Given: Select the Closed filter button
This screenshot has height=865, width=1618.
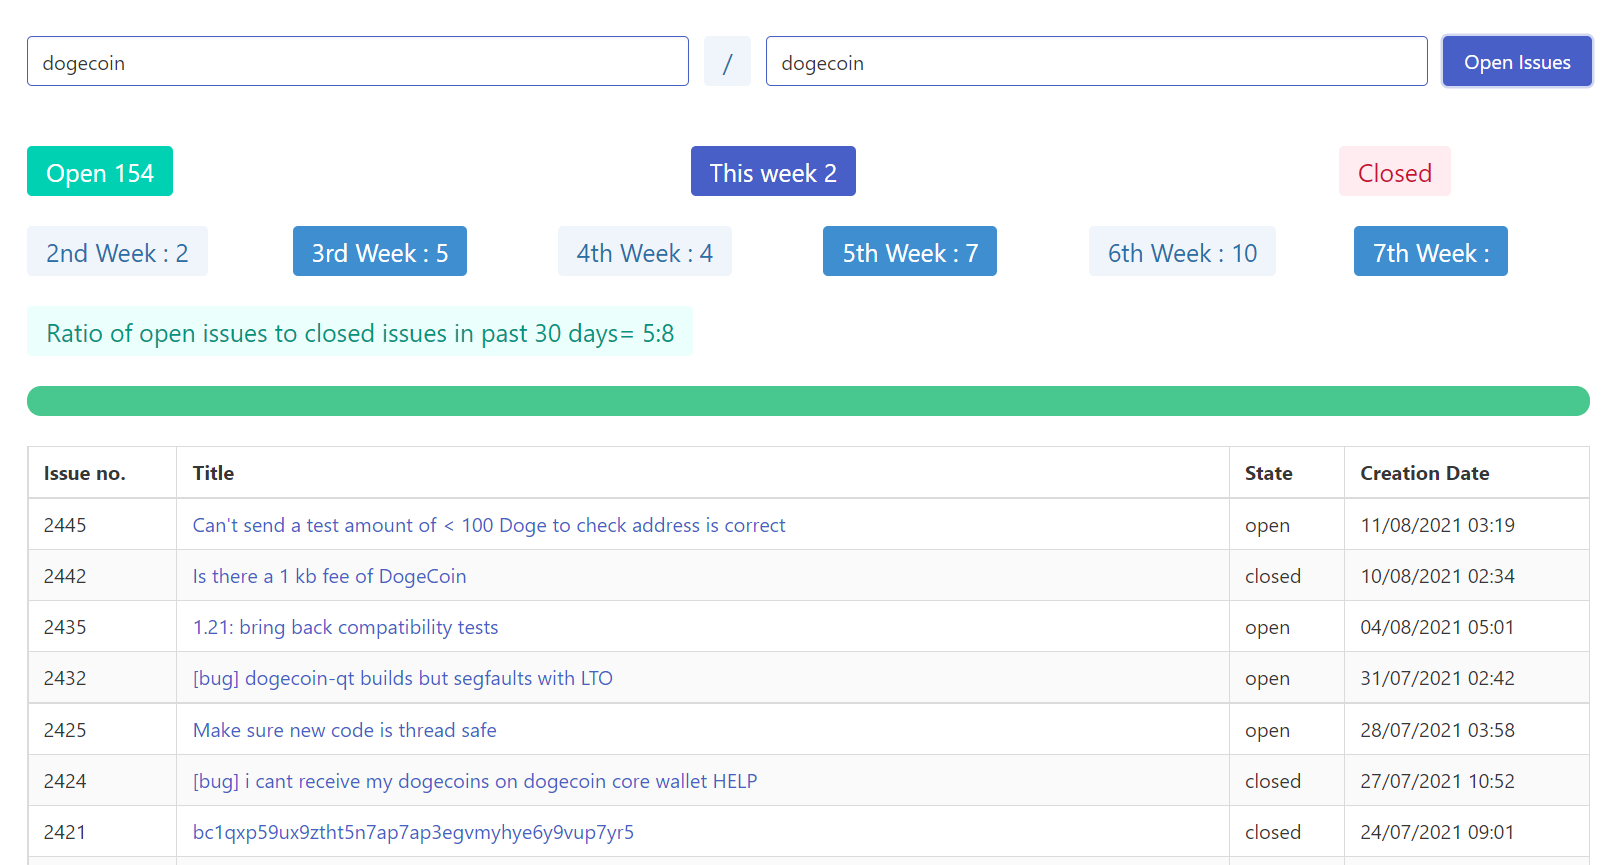Looking at the screenshot, I should [x=1394, y=171].
